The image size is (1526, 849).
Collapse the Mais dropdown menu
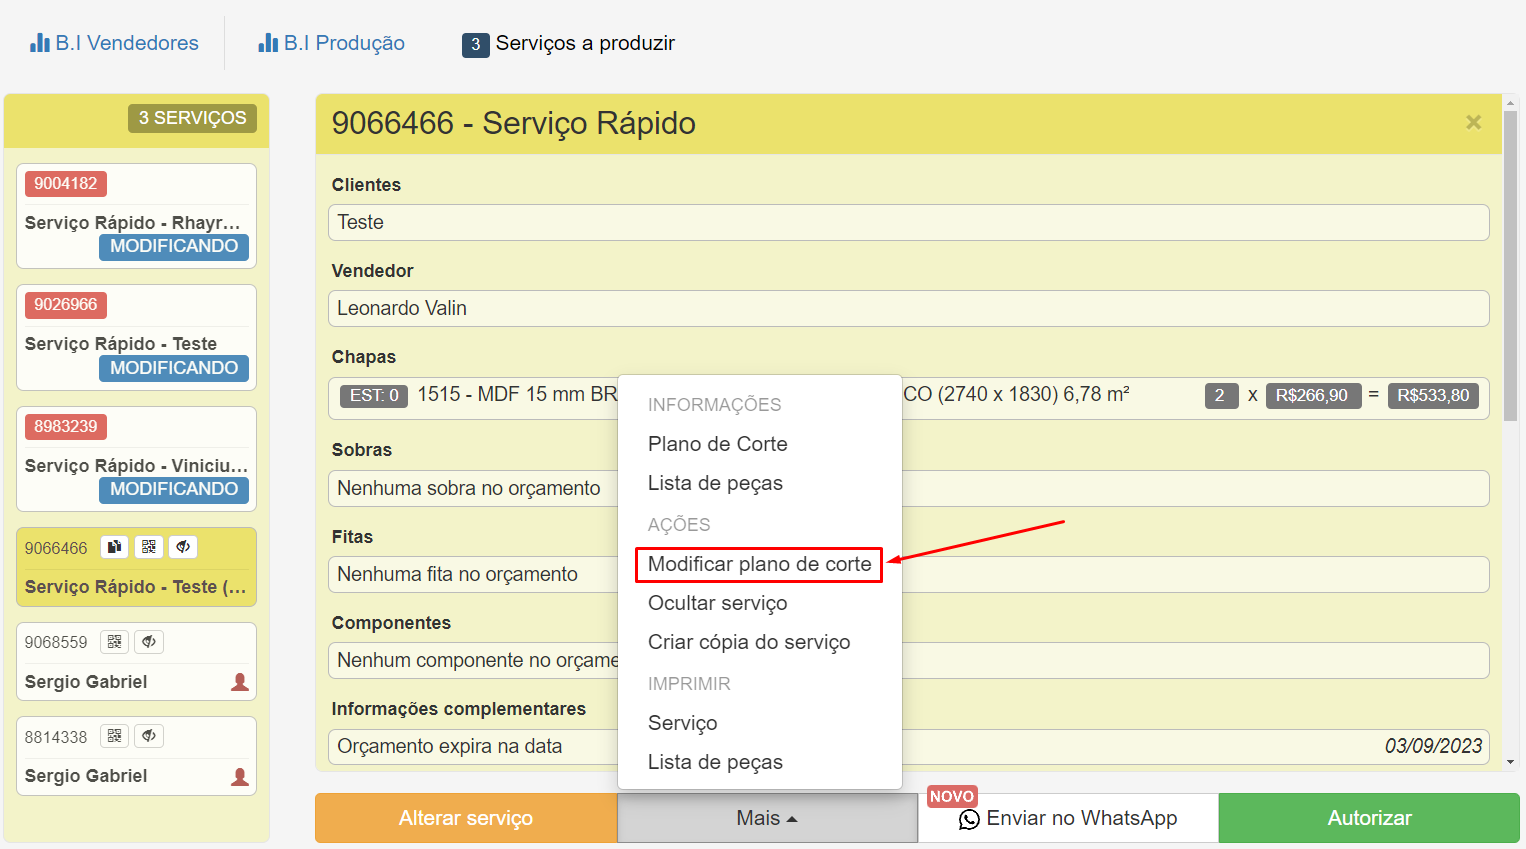click(x=767, y=818)
